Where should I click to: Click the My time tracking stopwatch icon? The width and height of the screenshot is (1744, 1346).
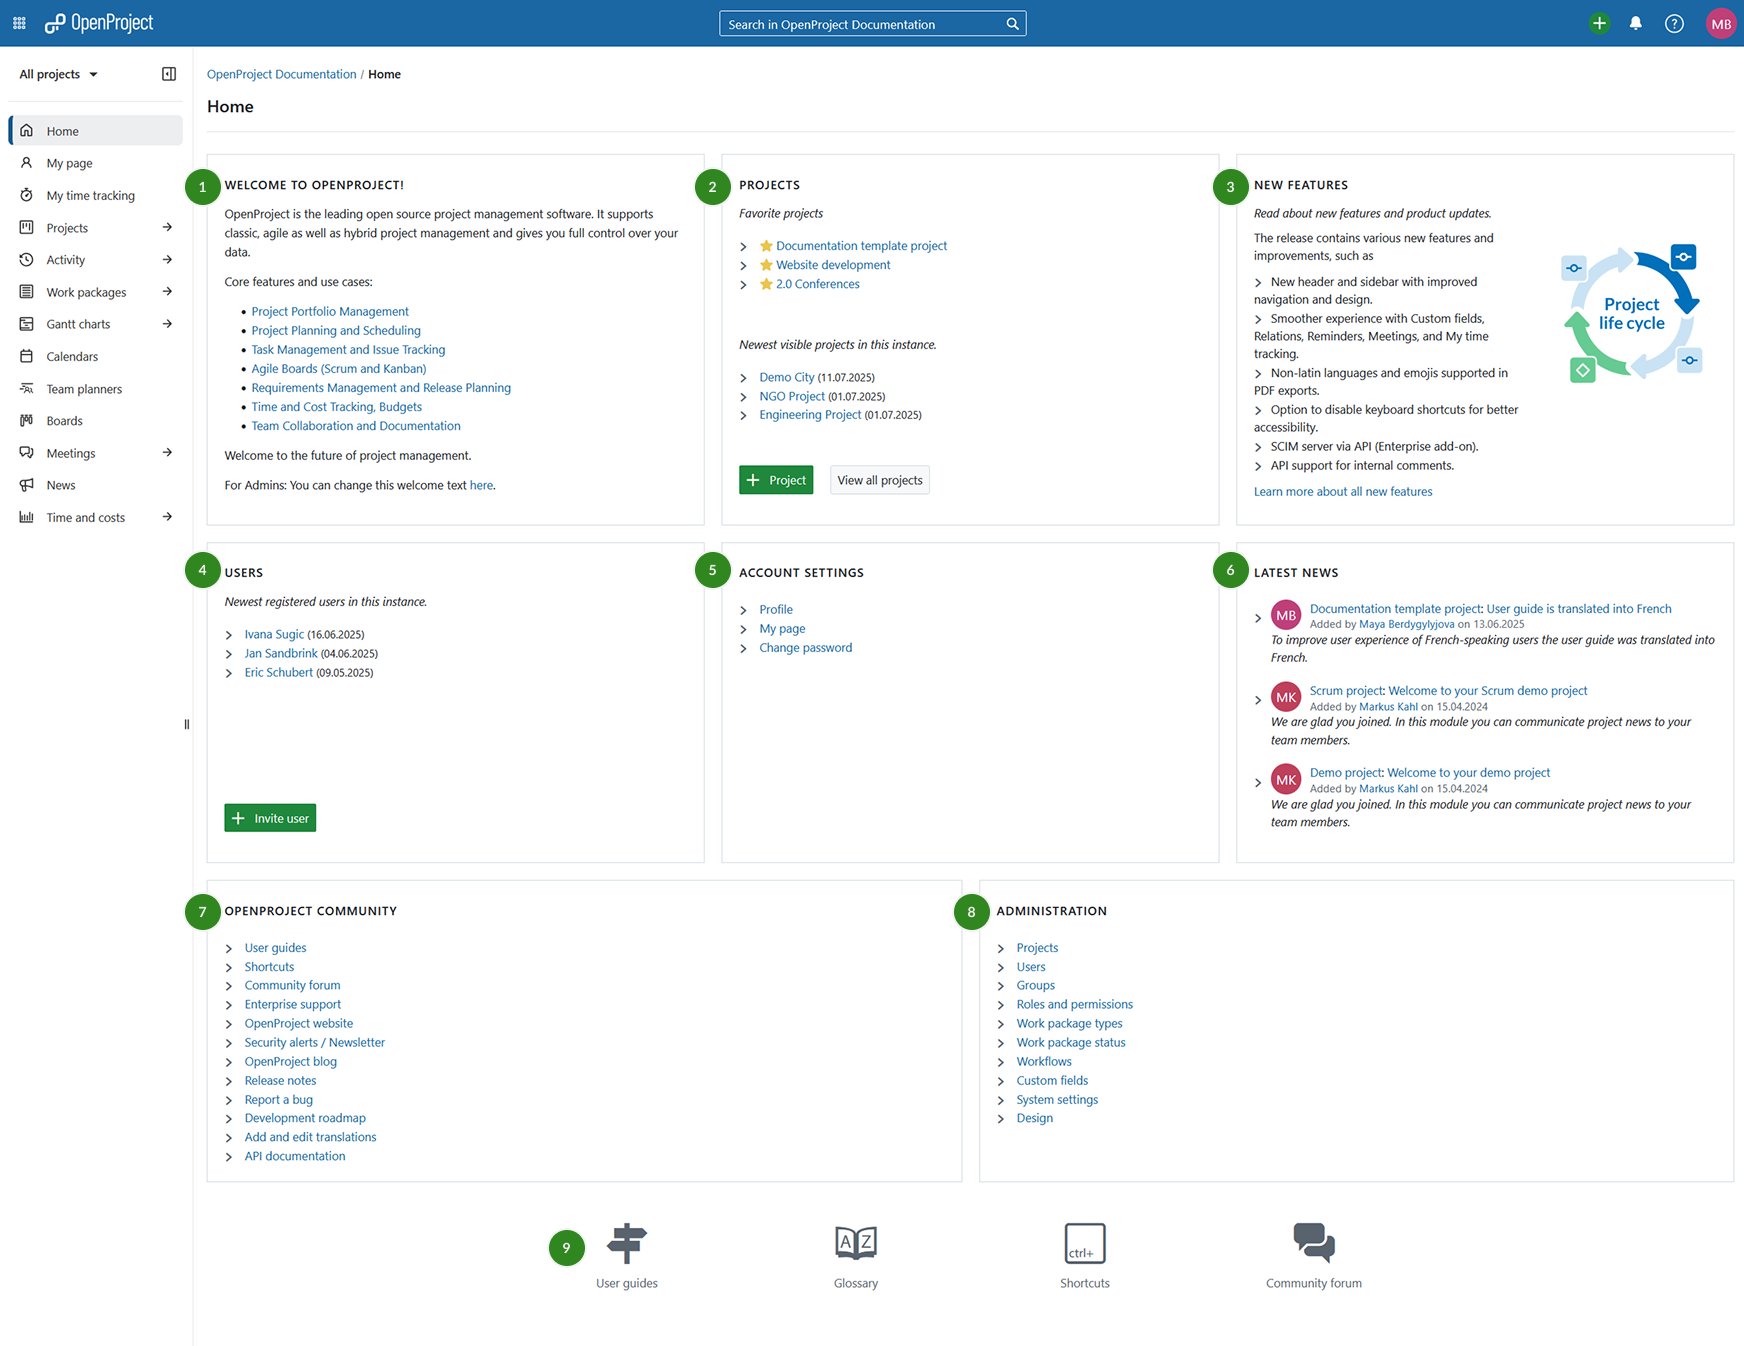click(27, 195)
